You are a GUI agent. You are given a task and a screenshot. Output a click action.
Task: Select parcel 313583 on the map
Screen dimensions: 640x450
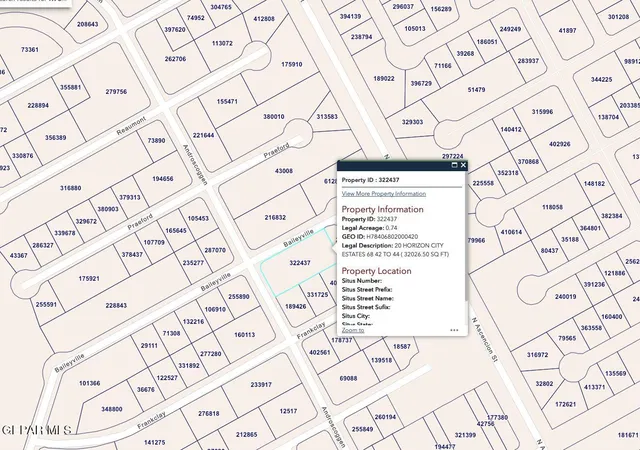[x=327, y=117]
